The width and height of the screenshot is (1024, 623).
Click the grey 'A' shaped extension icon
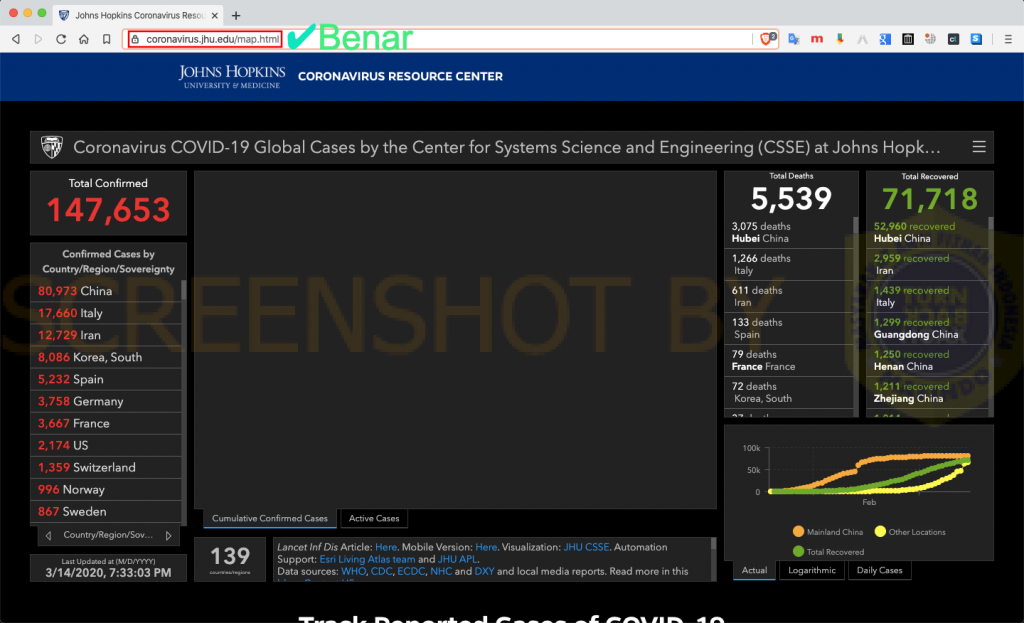pyautogui.click(x=863, y=39)
